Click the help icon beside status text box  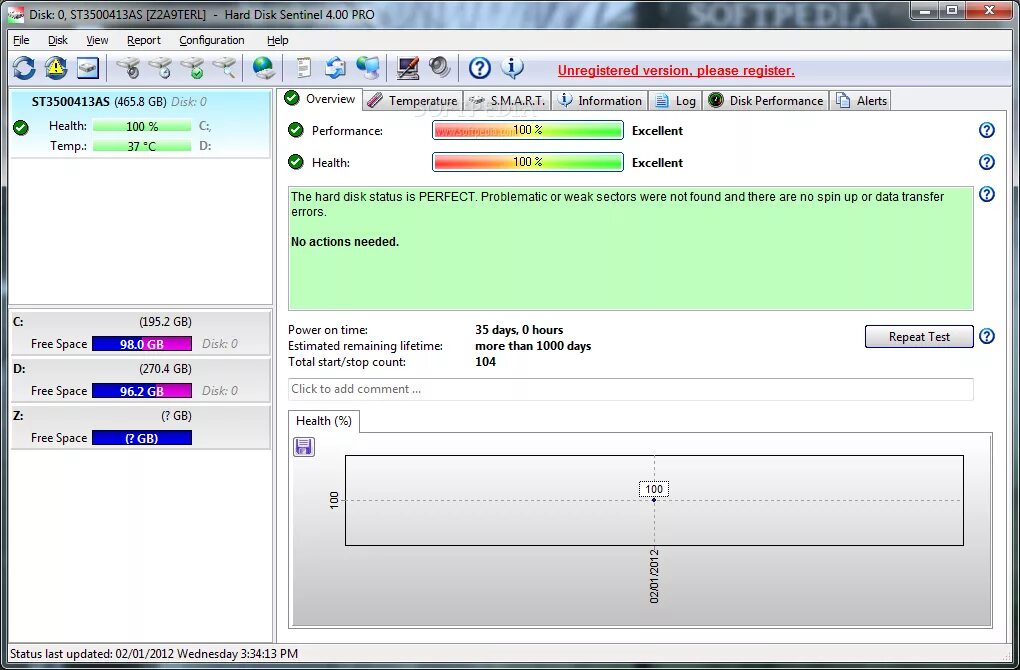coord(987,194)
